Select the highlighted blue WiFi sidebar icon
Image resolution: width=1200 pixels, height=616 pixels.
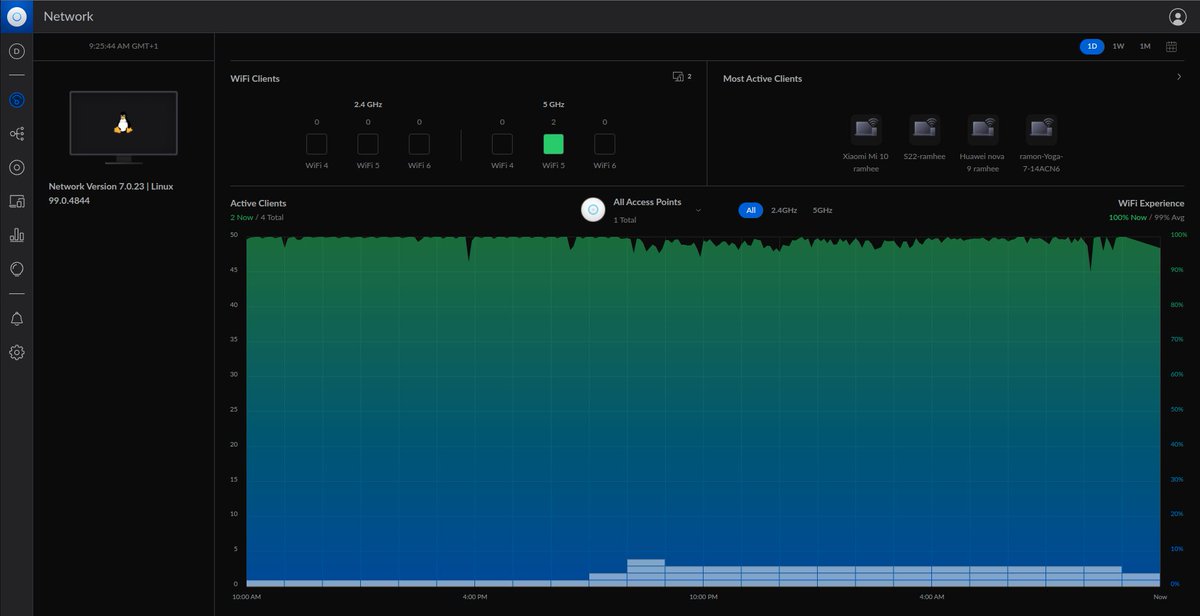click(16, 100)
